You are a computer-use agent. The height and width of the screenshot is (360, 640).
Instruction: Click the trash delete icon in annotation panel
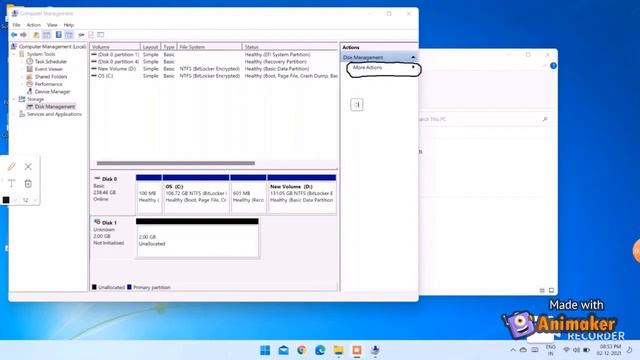coord(28,184)
